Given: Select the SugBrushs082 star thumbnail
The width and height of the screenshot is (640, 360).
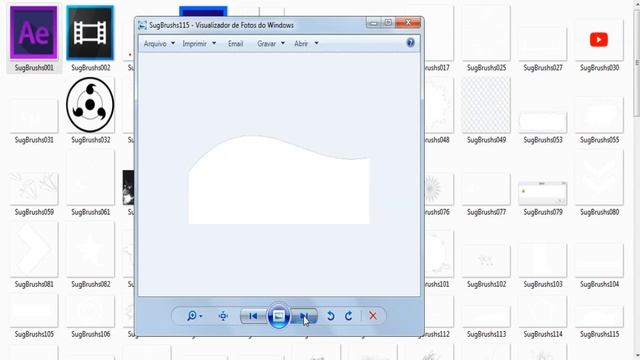Looking at the screenshot, I should (90, 249).
